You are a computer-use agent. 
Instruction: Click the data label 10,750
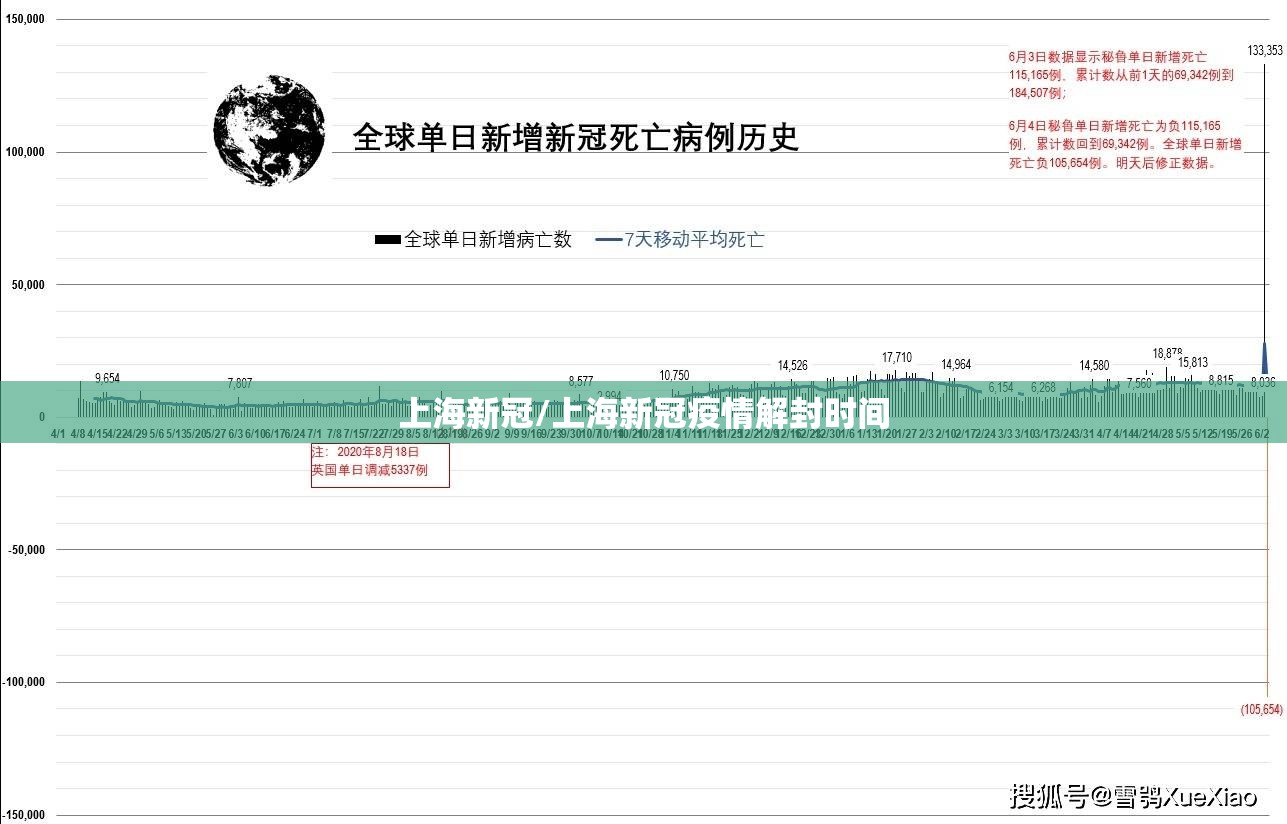click(x=674, y=376)
